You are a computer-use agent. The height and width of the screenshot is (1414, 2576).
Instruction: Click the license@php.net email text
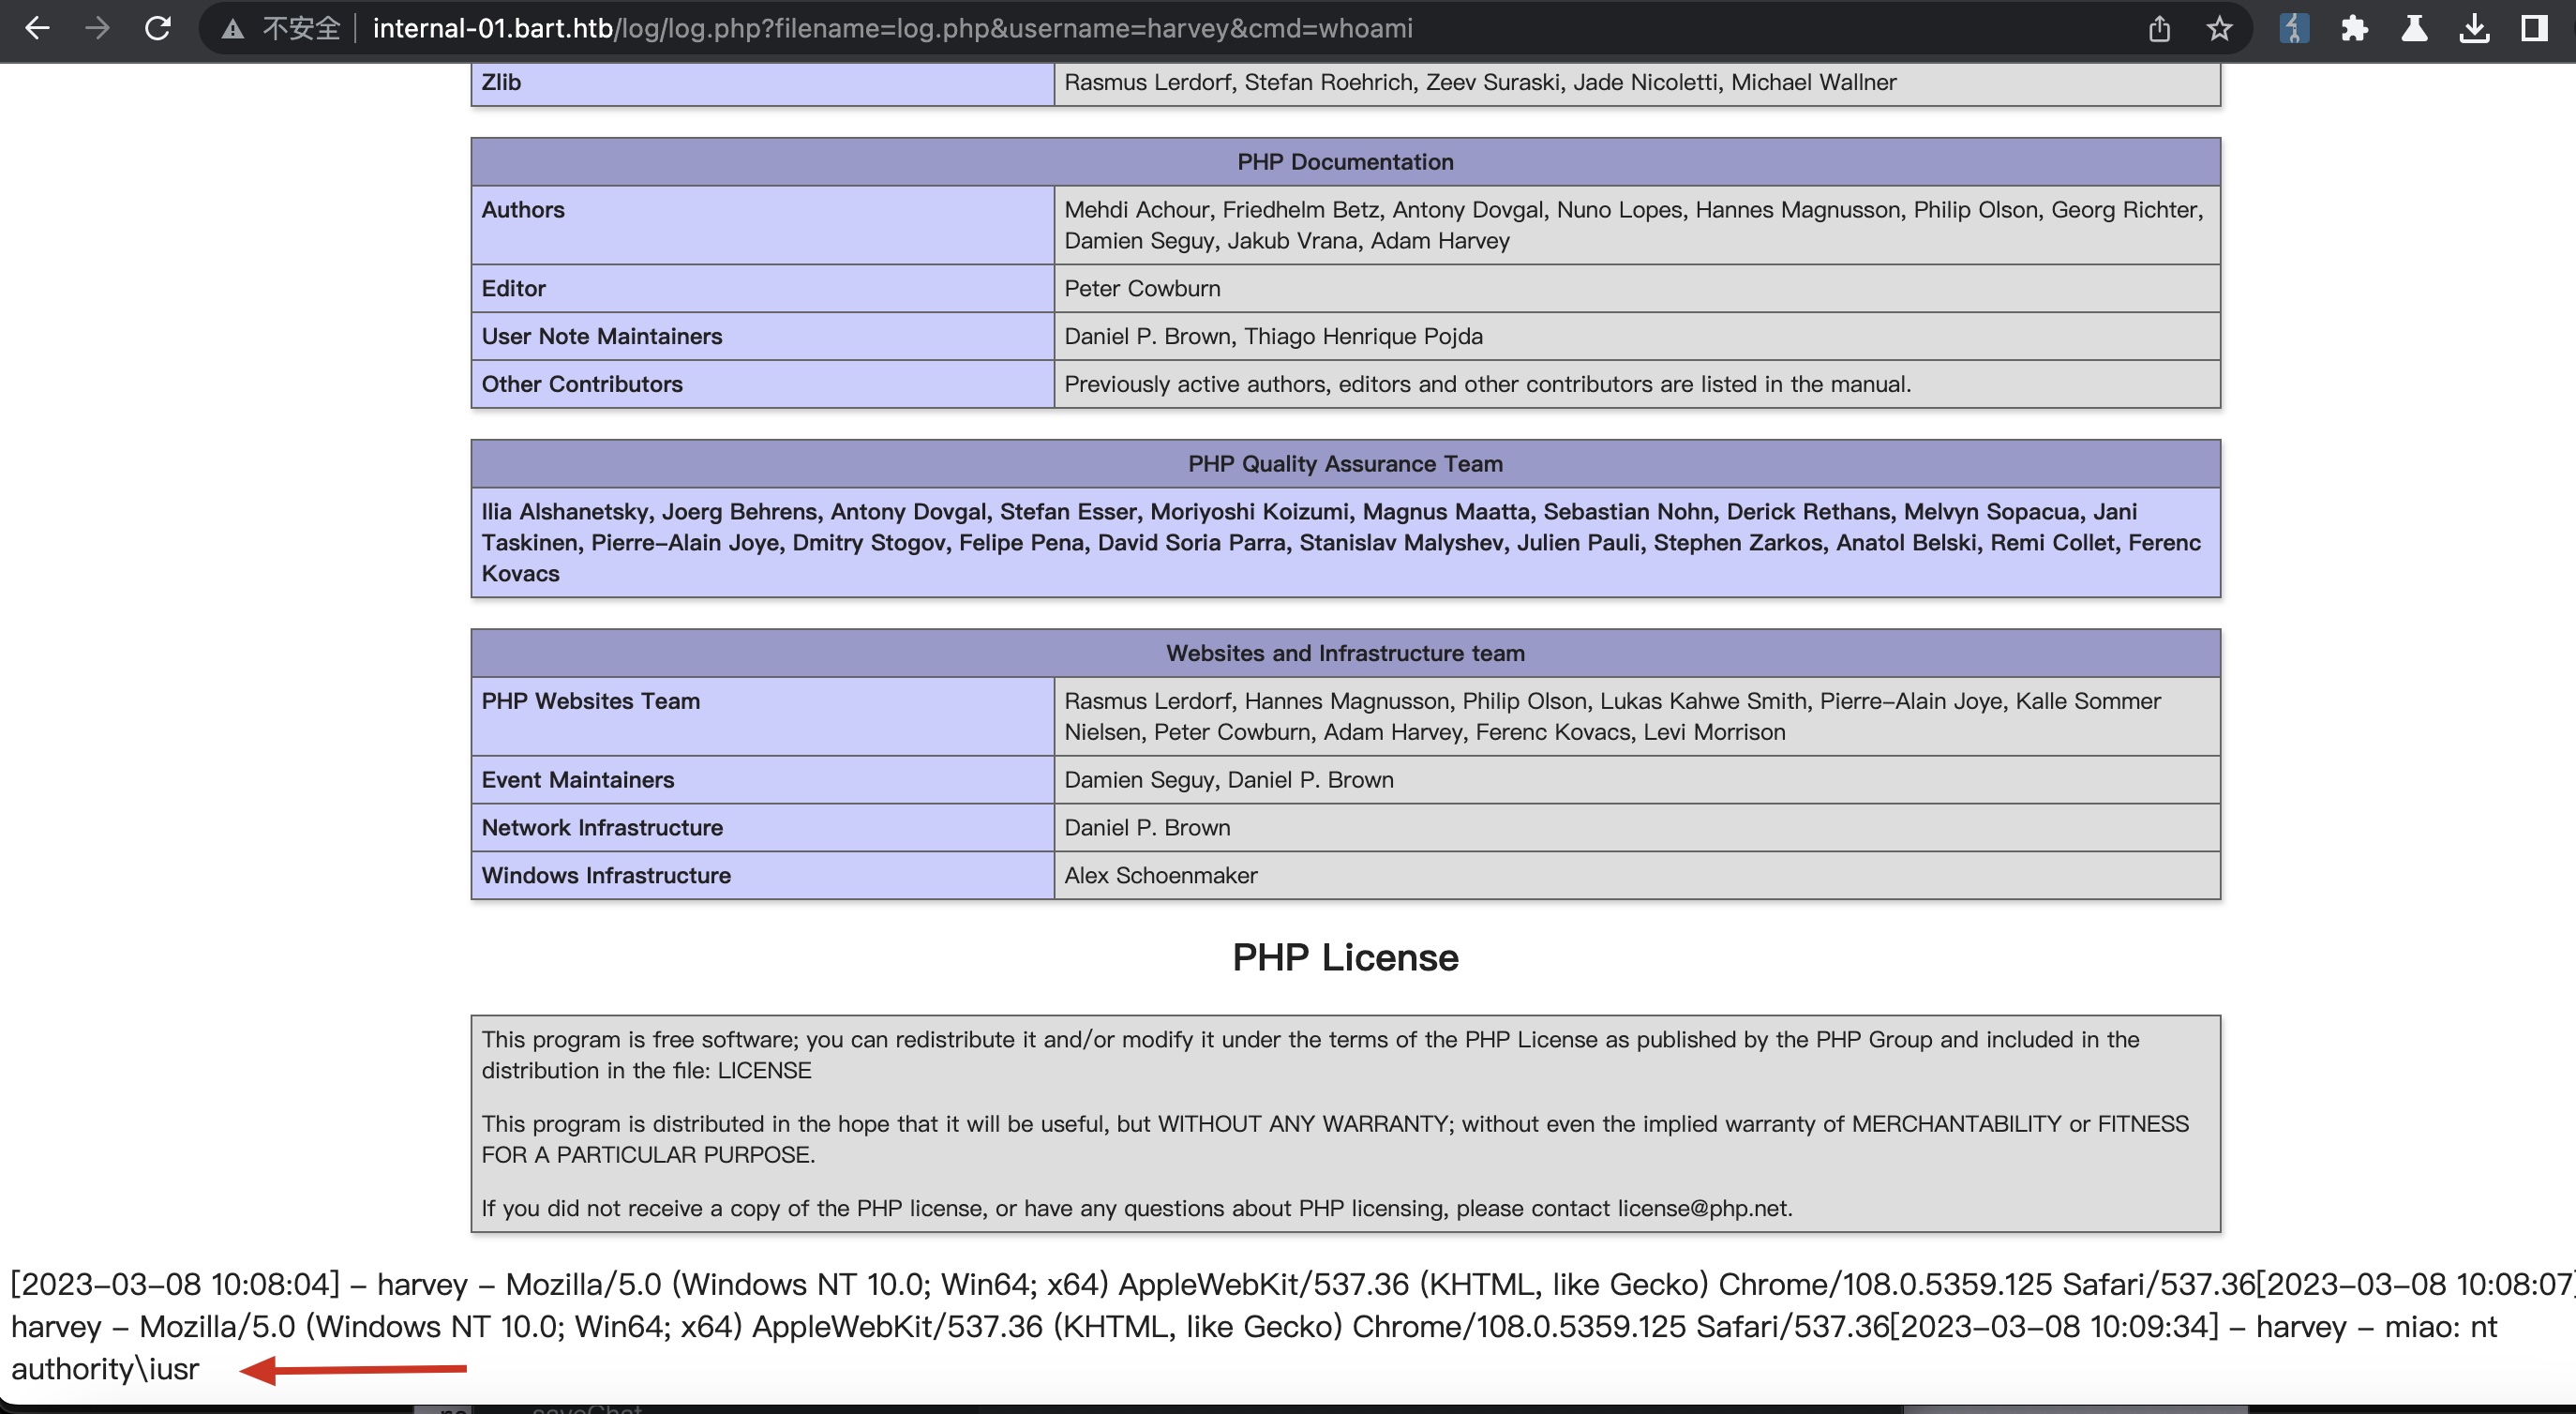click(1703, 1208)
